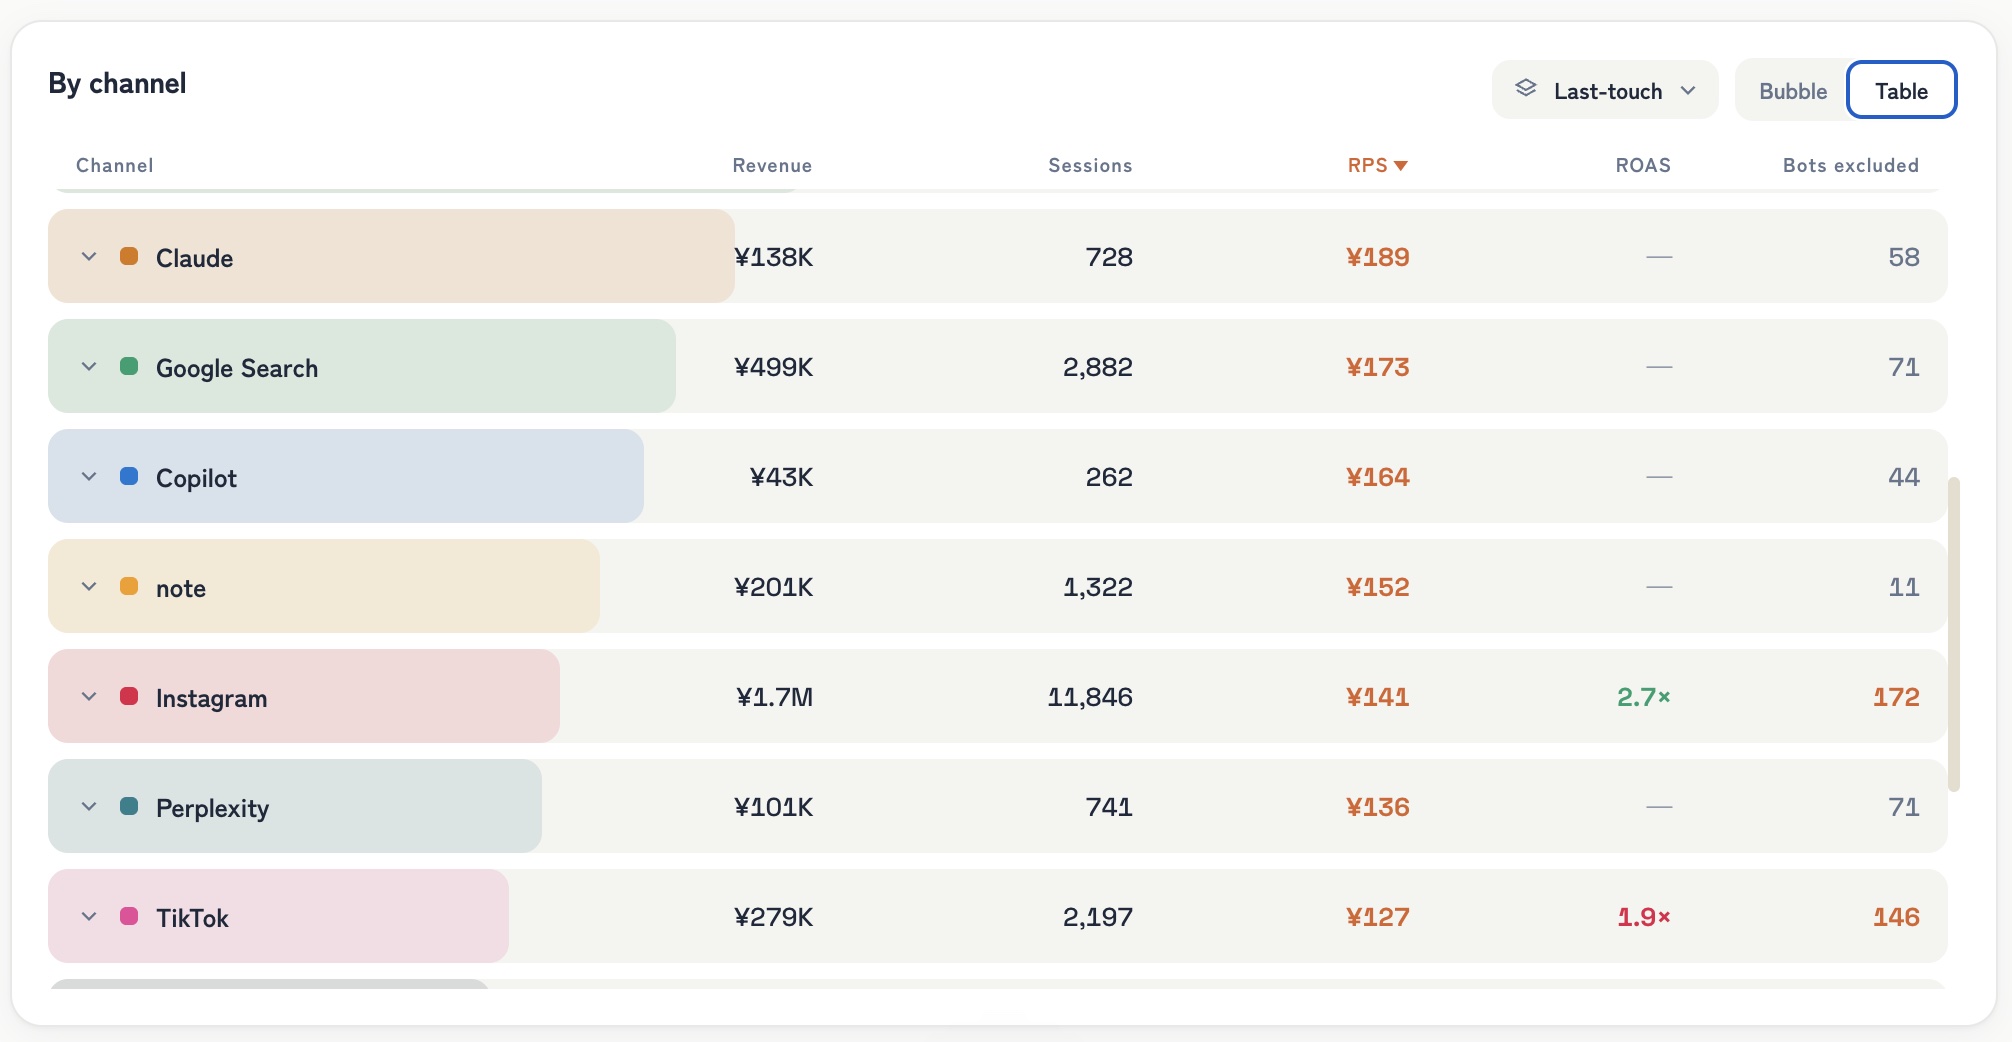Sort by Channel column header
2012x1042 pixels.
coord(115,165)
